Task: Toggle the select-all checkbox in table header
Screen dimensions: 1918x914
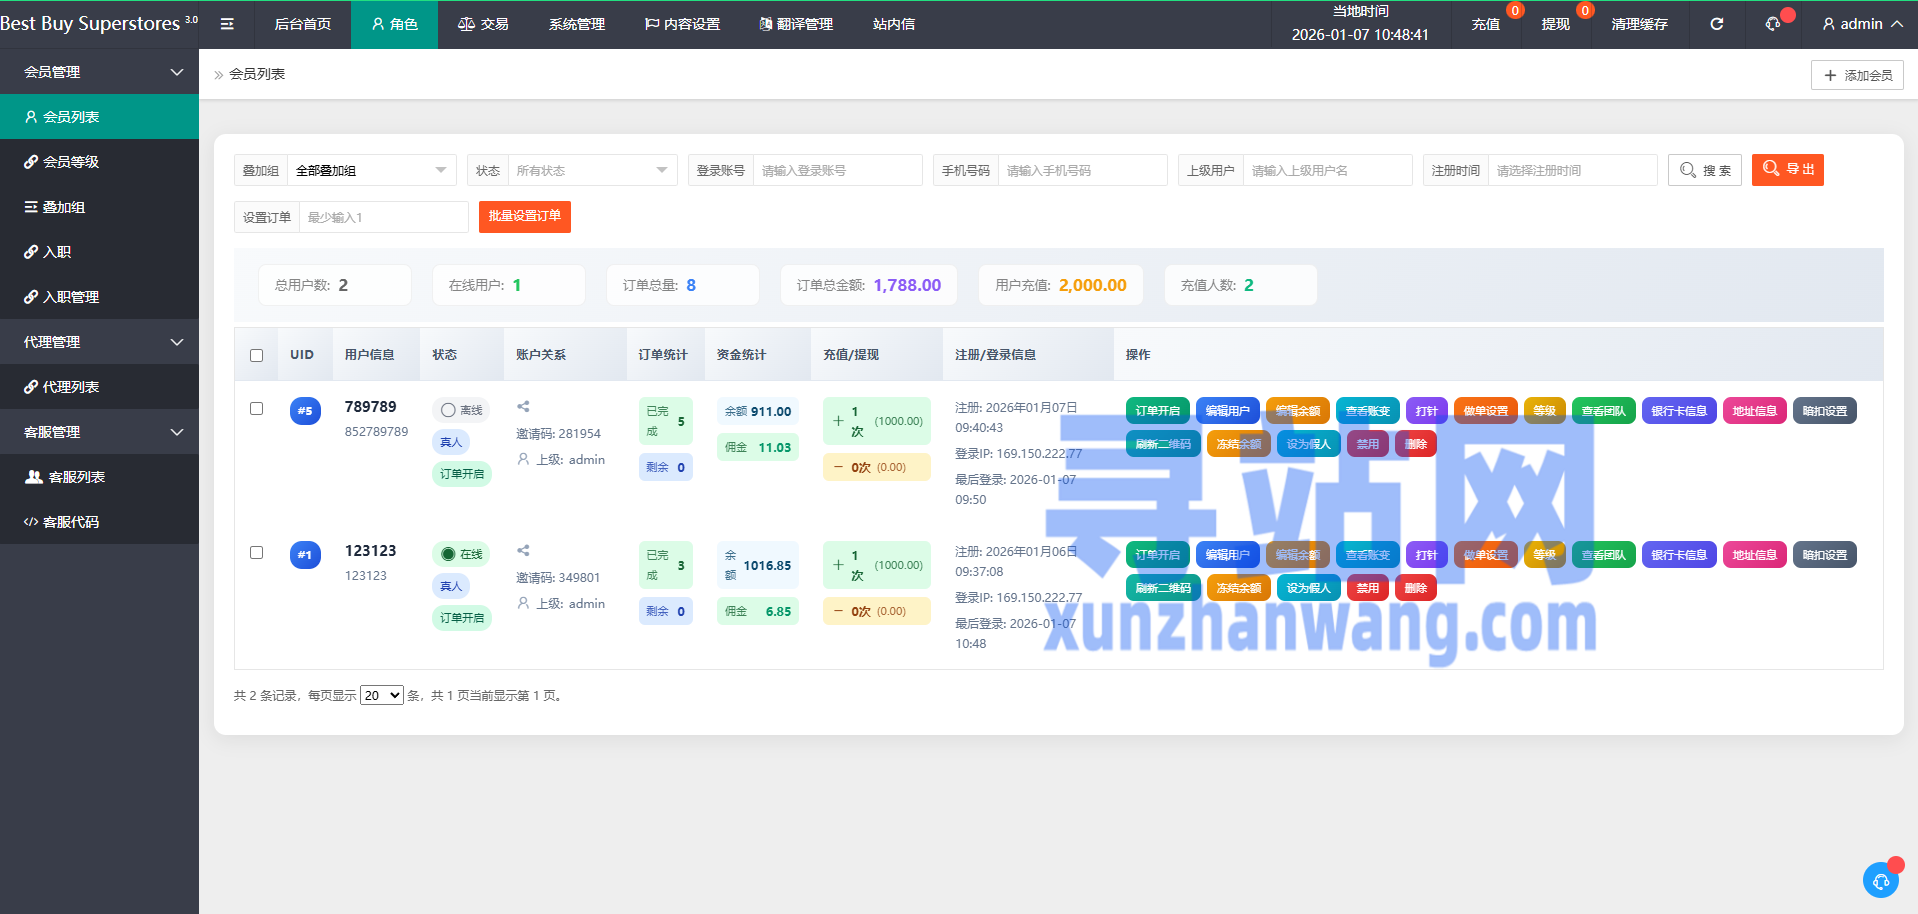Action: pyautogui.click(x=257, y=355)
